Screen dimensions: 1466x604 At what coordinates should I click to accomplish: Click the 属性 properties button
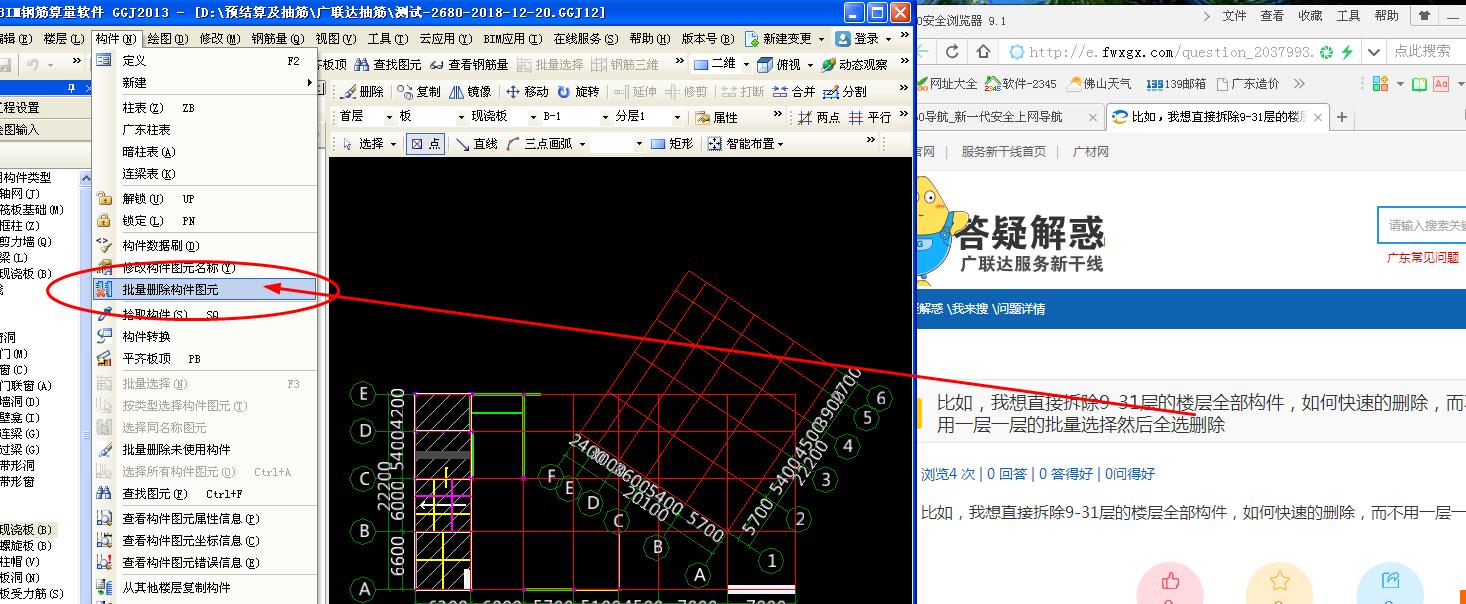click(717, 117)
